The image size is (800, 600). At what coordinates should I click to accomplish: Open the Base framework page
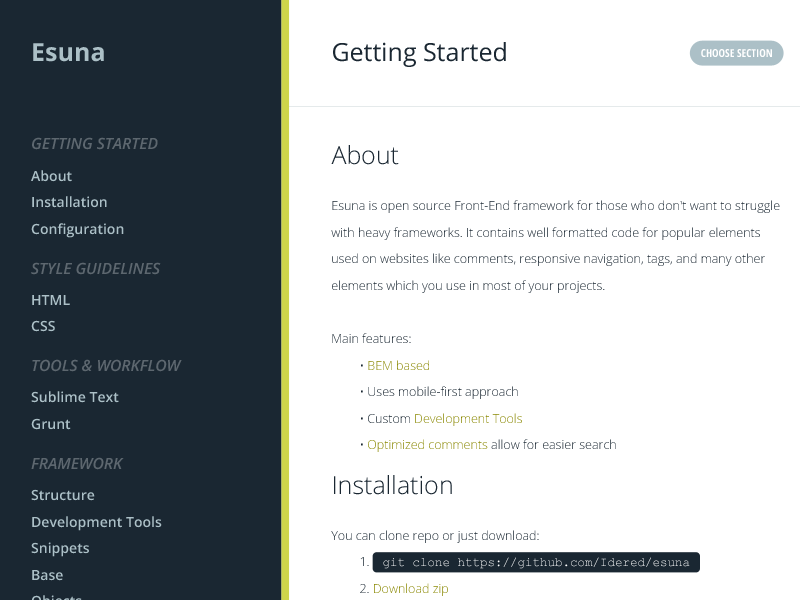pyautogui.click(x=47, y=574)
